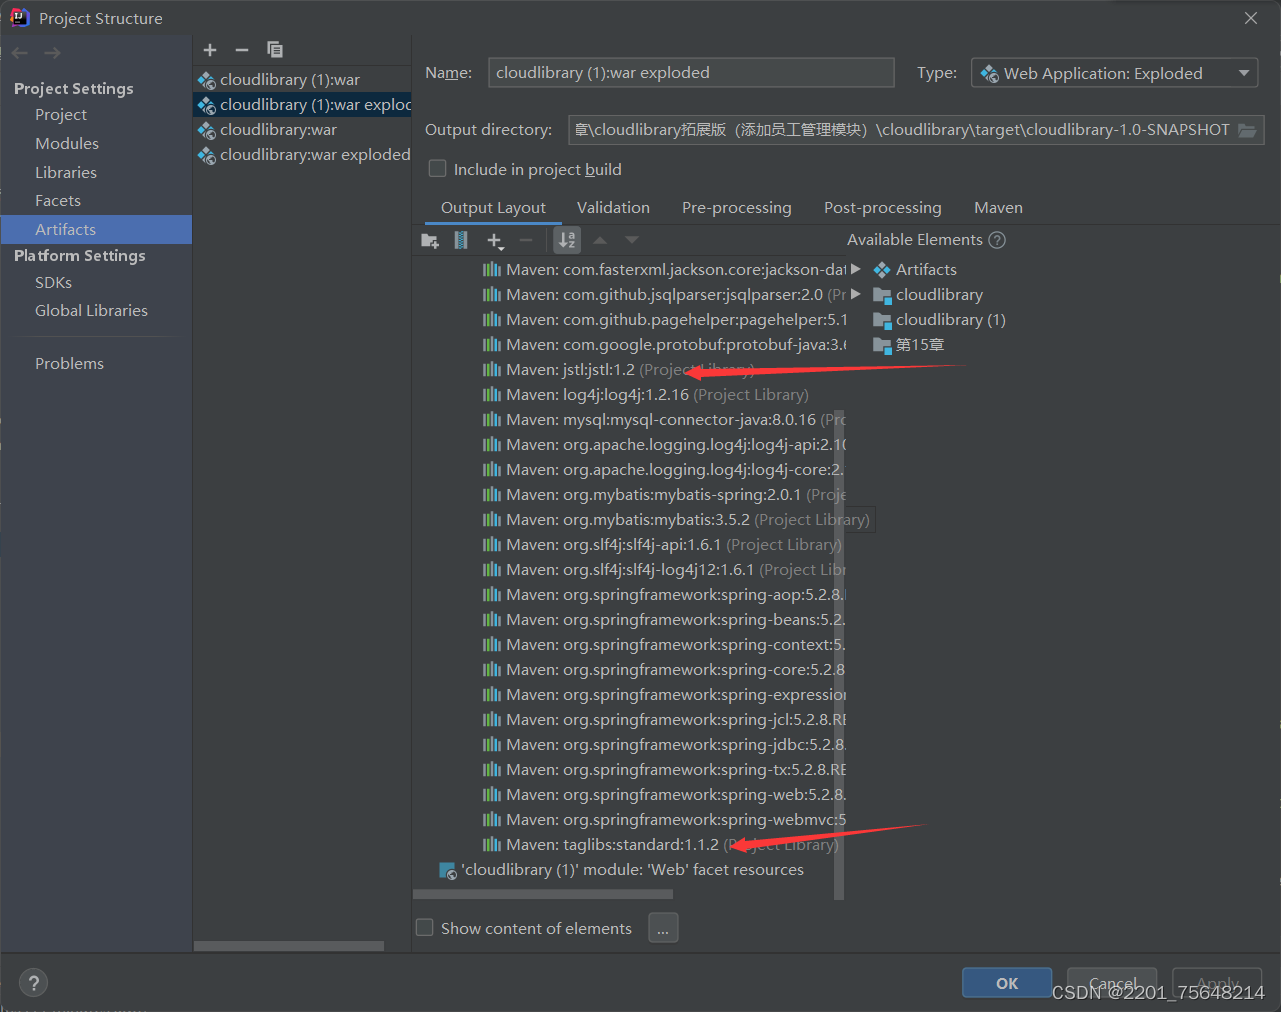Click the library icon for spring-core

click(492, 670)
